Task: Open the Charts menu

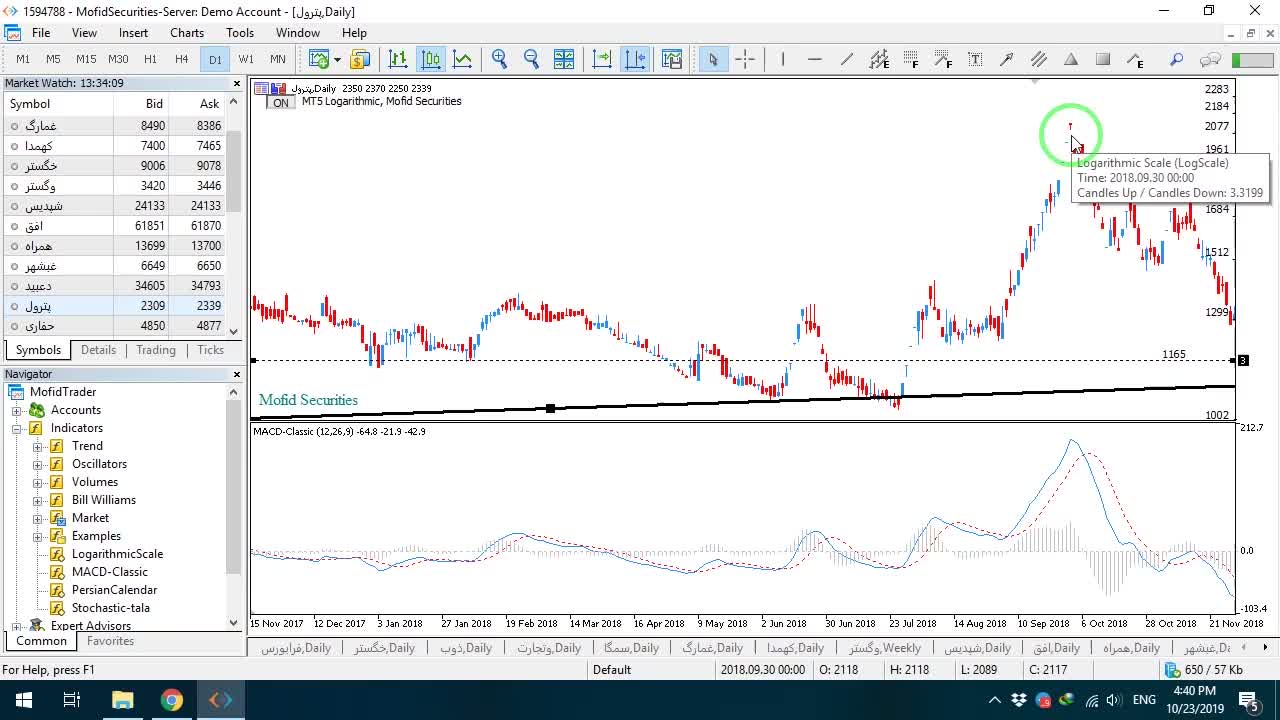Action: (187, 33)
